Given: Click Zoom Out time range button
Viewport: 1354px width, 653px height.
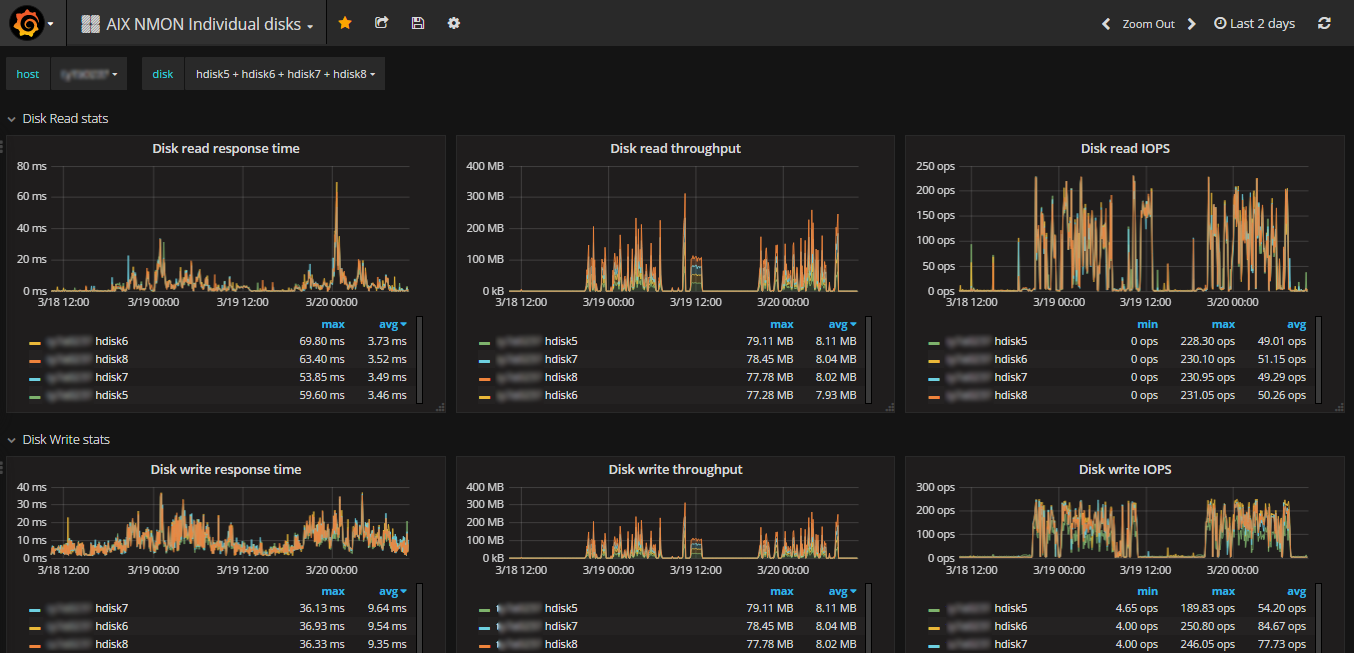Looking at the screenshot, I should (1148, 24).
